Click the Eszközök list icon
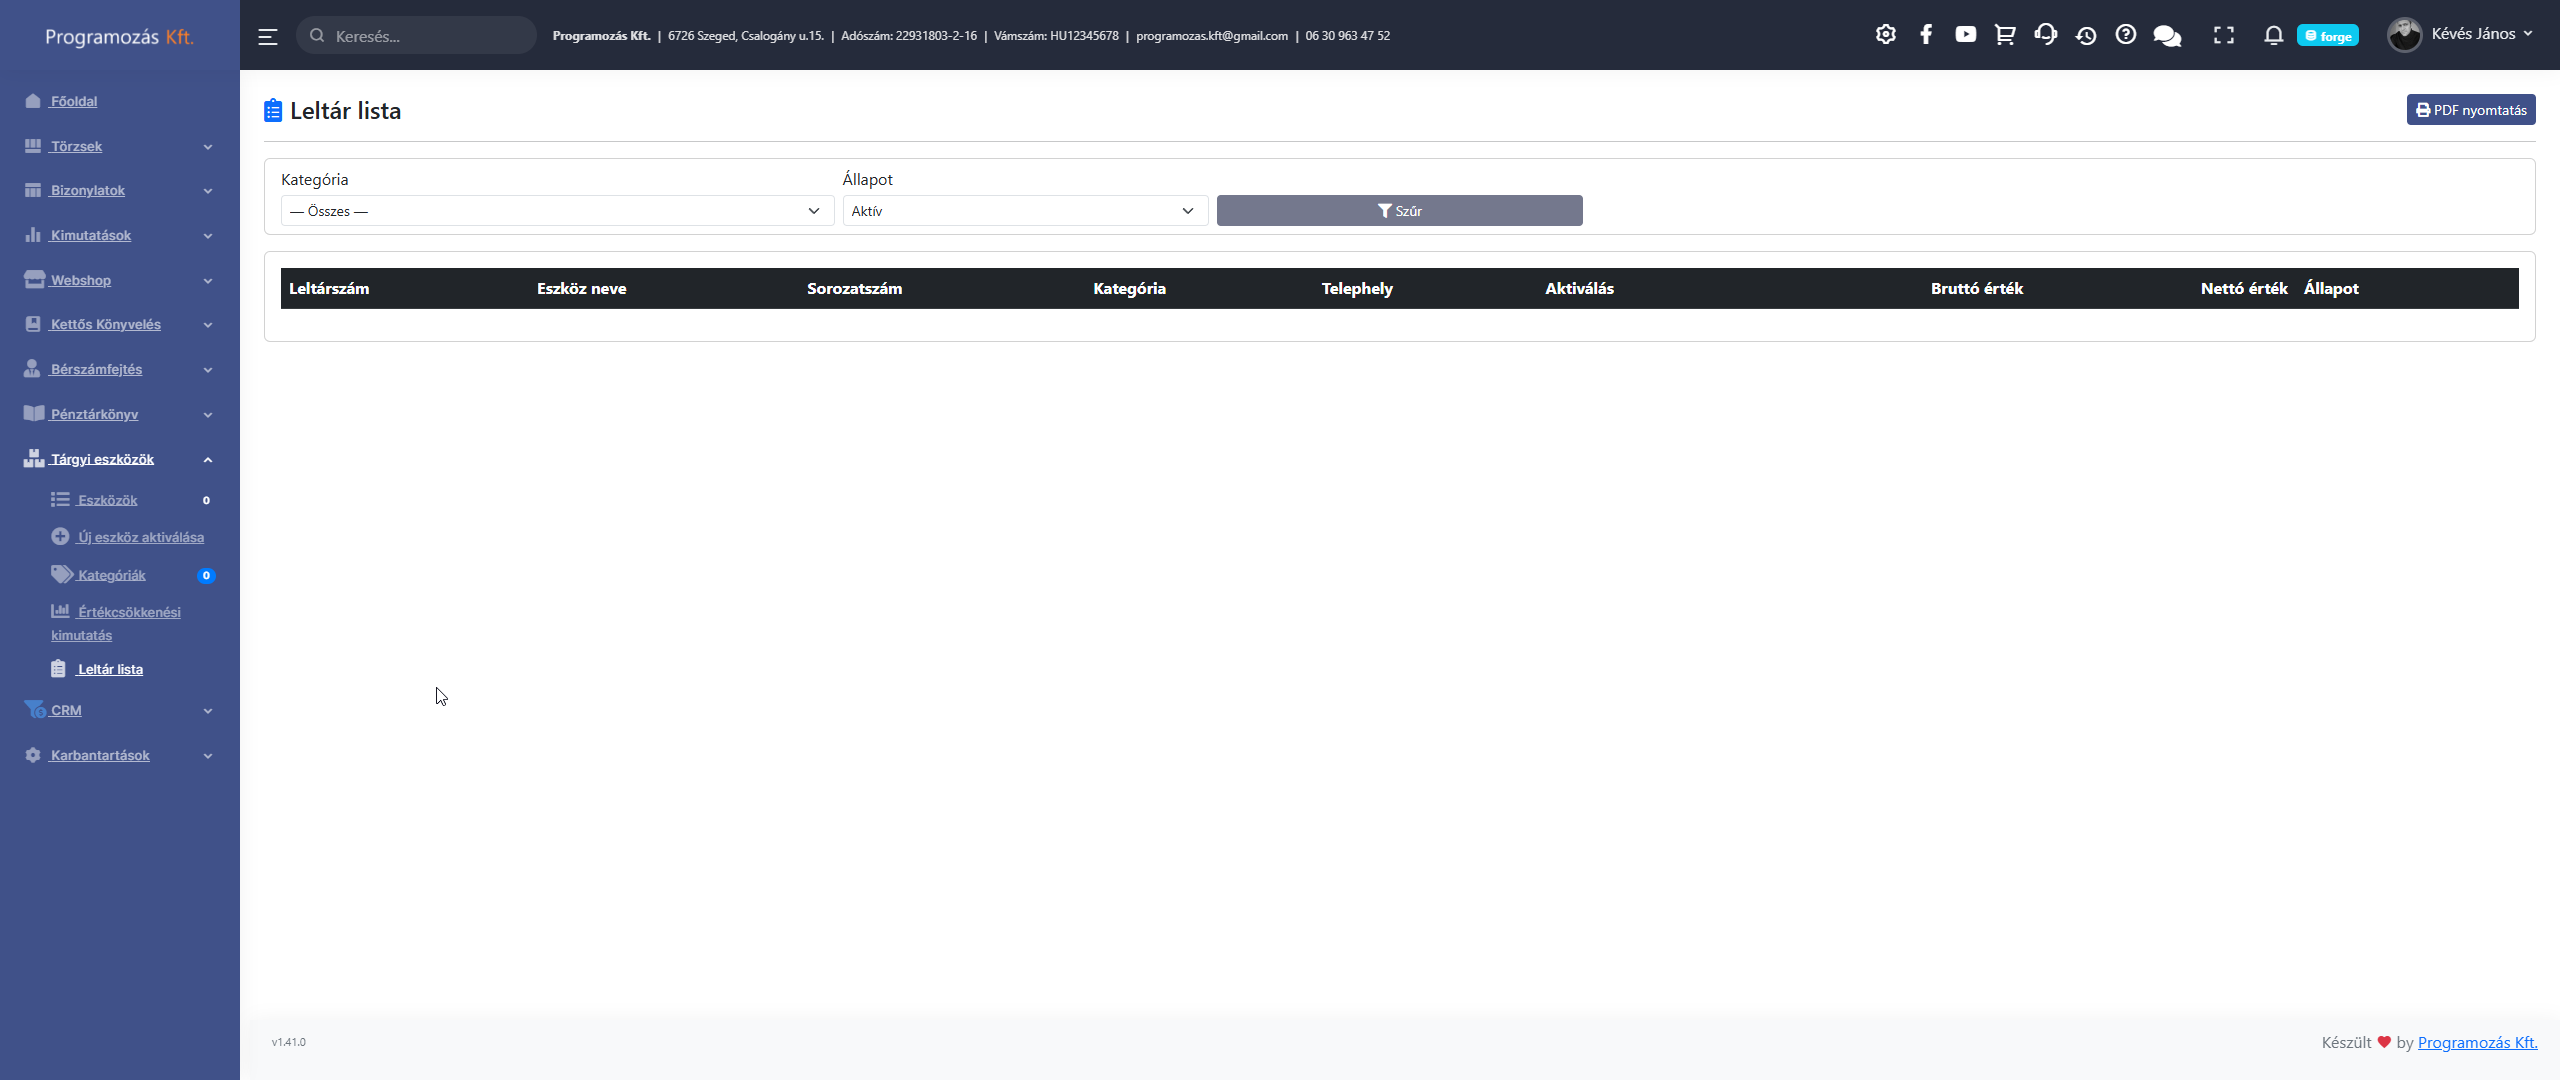 60,499
